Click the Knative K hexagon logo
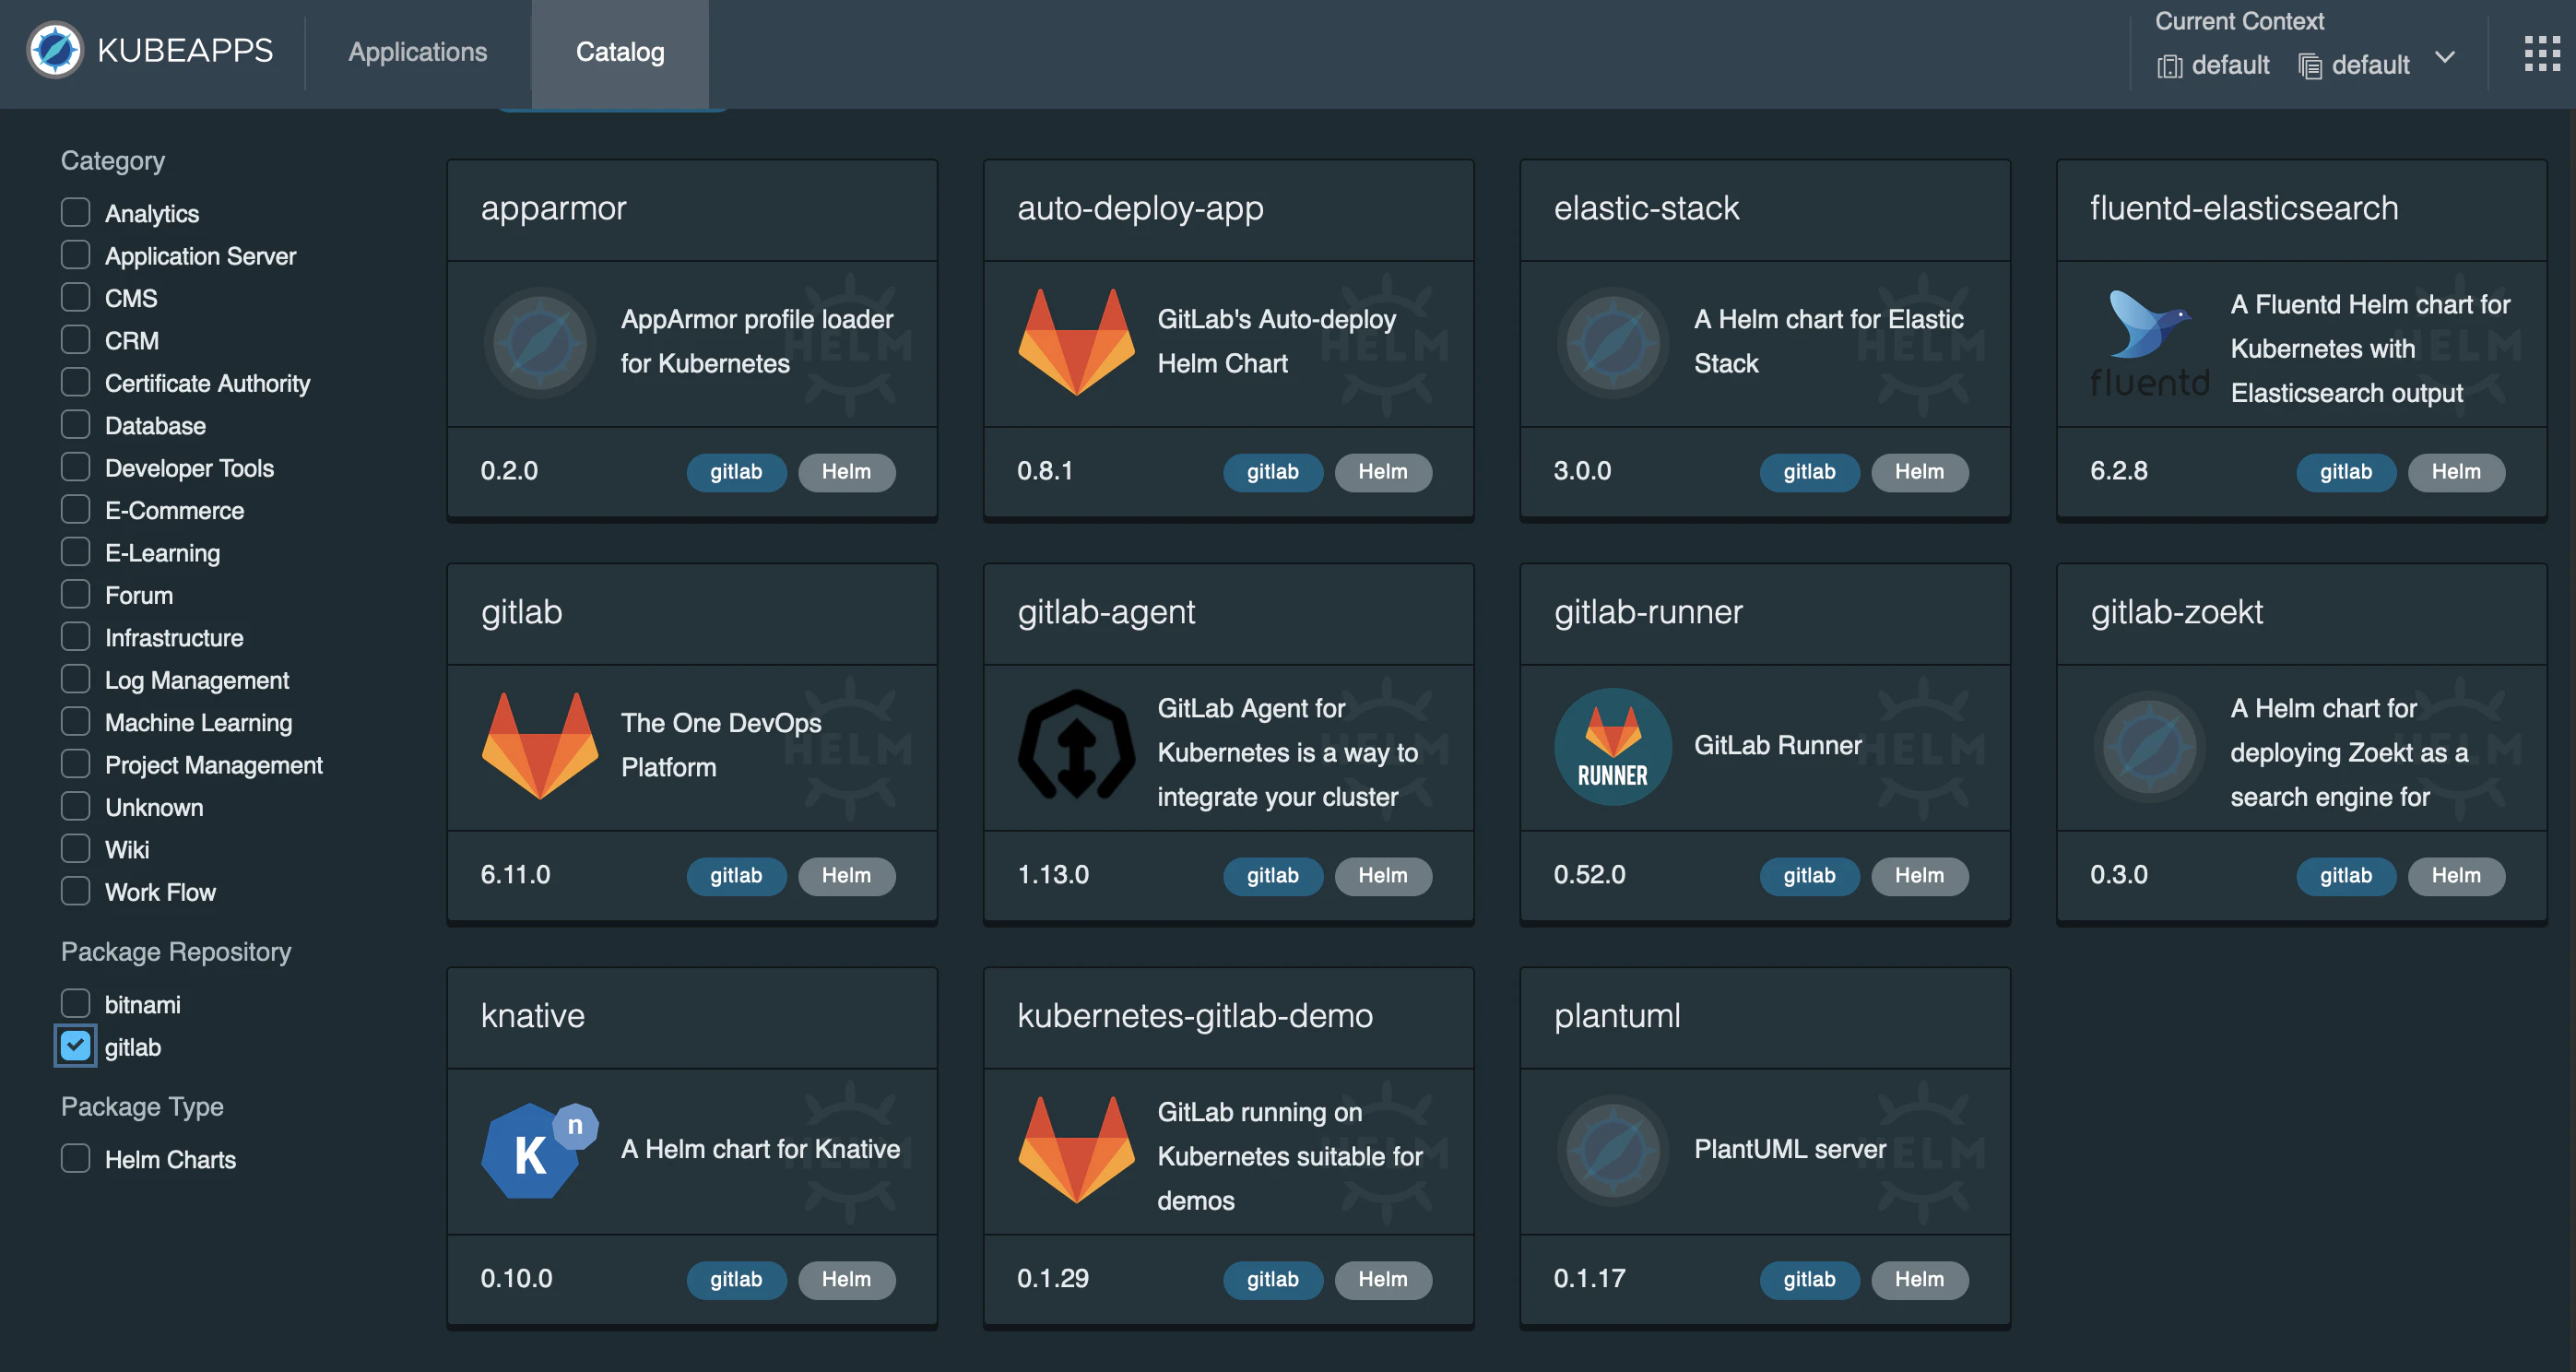2576x1372 pixels. pos(540,1150)
